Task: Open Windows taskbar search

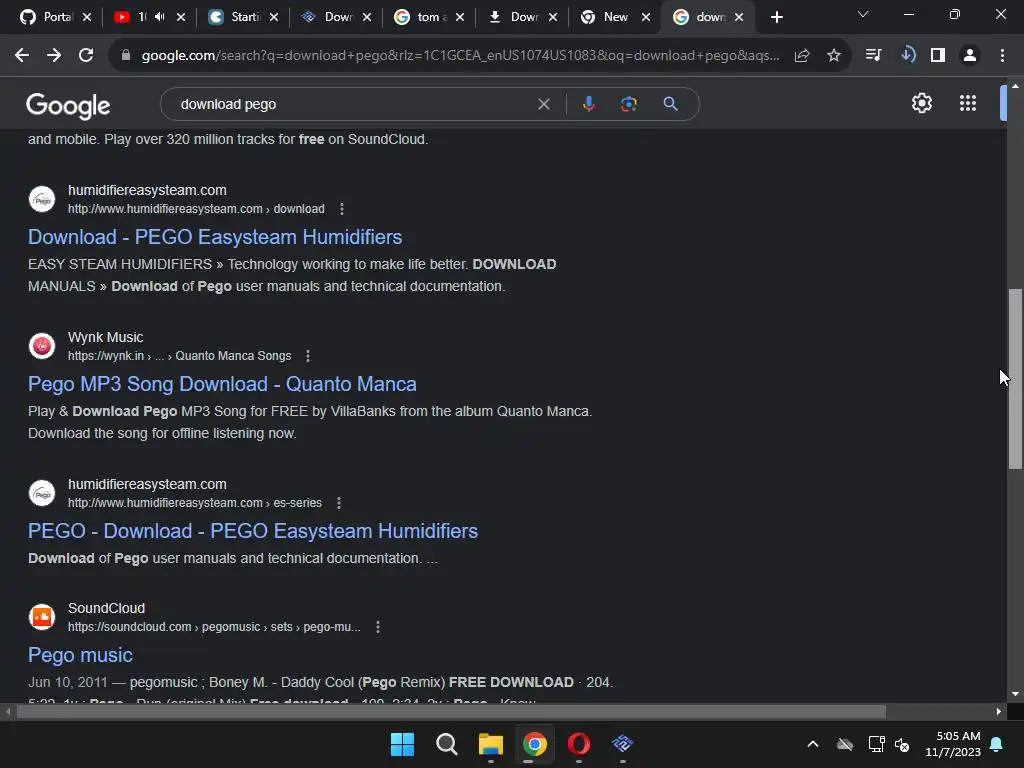Action: [447, 744]
